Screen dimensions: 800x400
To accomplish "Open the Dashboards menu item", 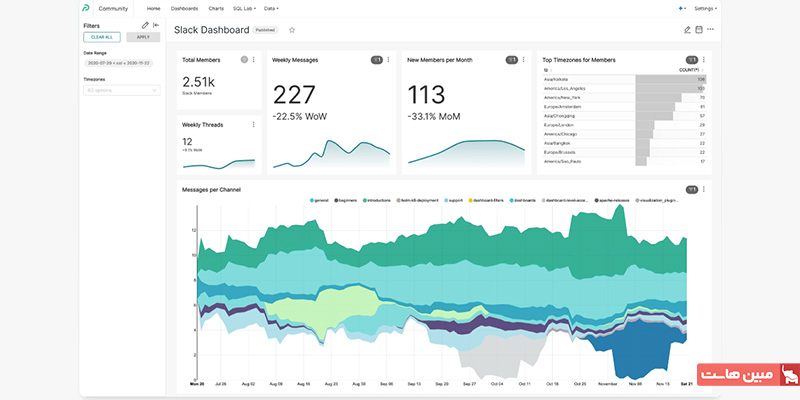I will tap(185, 8).
